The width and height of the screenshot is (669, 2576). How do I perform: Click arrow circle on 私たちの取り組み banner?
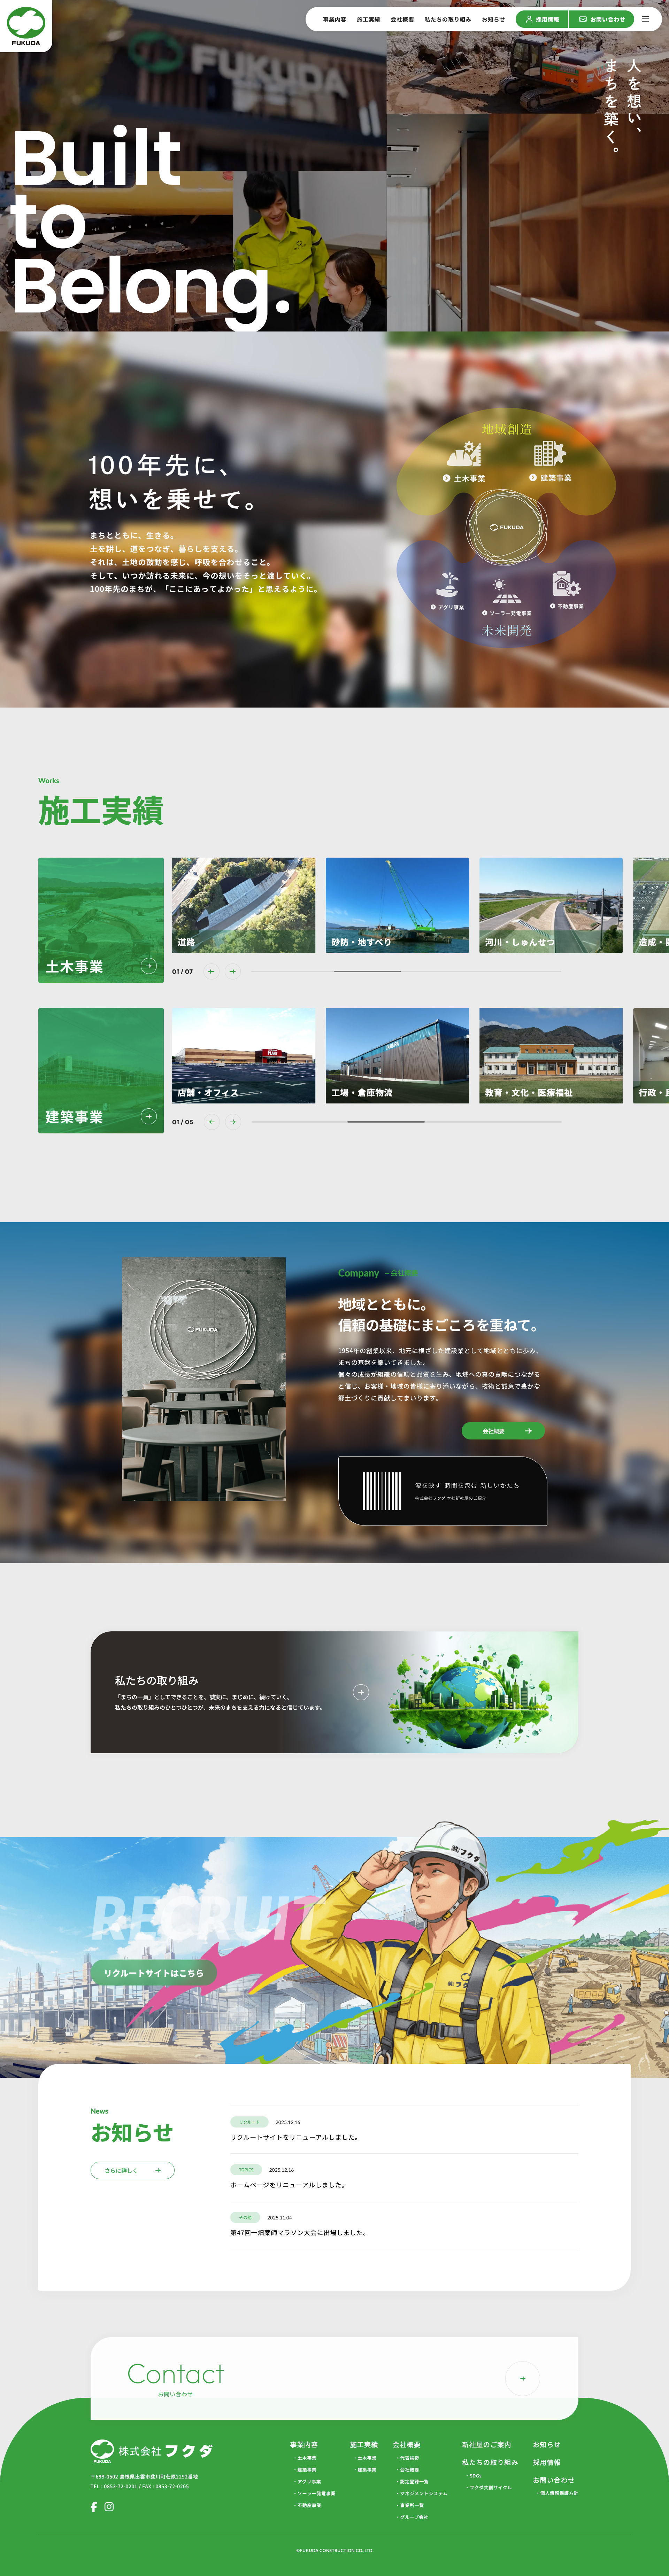click(x=361, y=1692)
